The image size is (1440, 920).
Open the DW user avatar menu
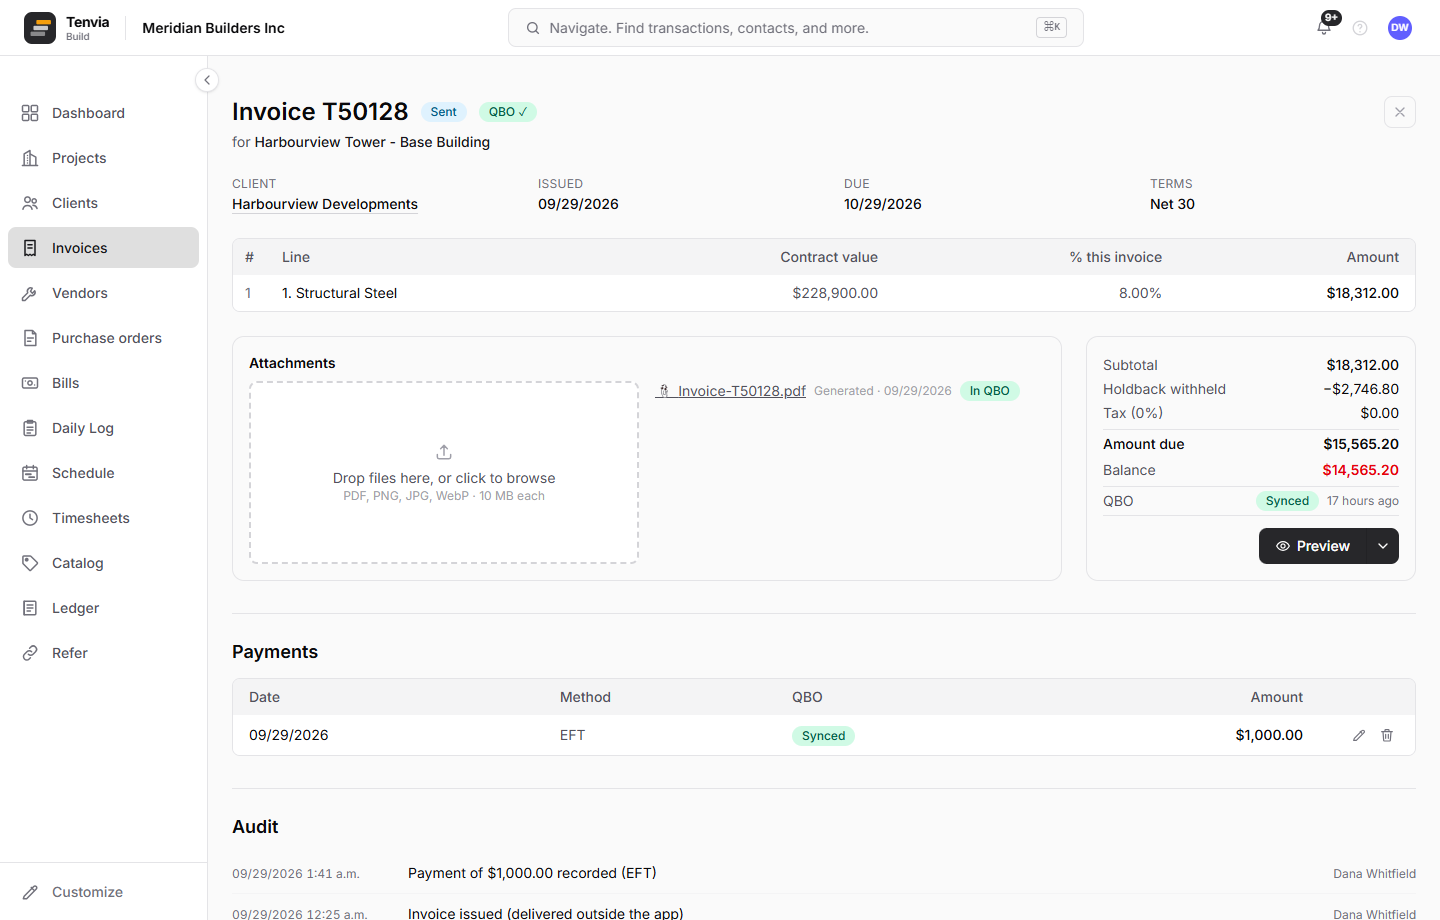coord(1400,28)
